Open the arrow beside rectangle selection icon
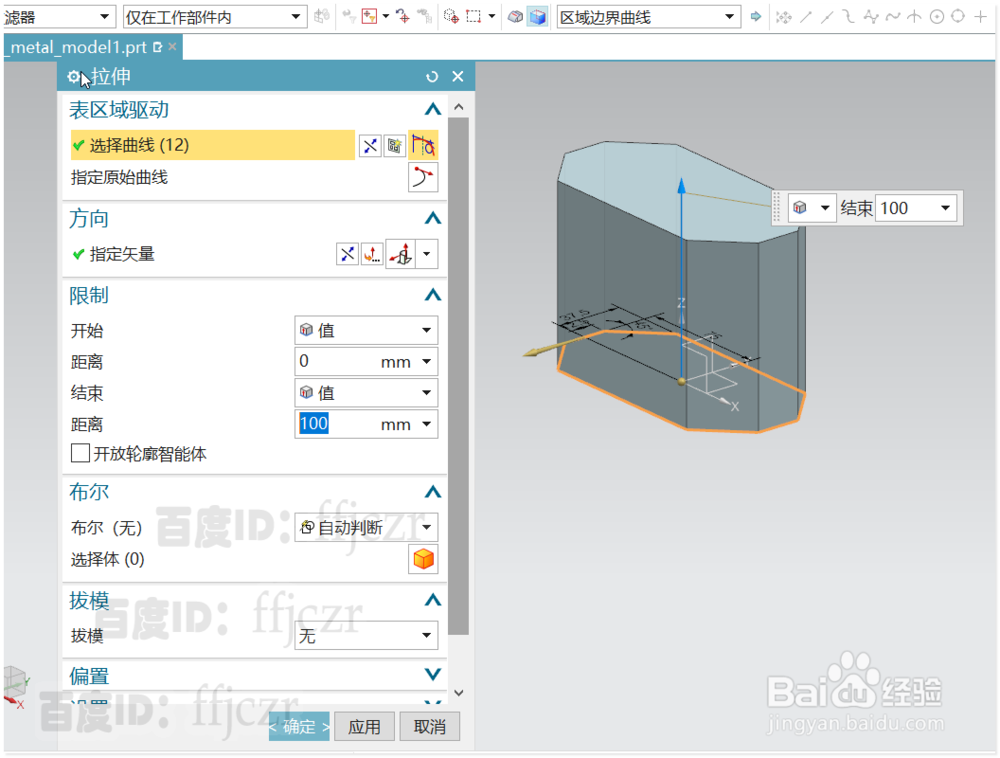Image resolution: width=1000 pixels, height=758 pixels. pyautogui.click(x=492, y=17)
